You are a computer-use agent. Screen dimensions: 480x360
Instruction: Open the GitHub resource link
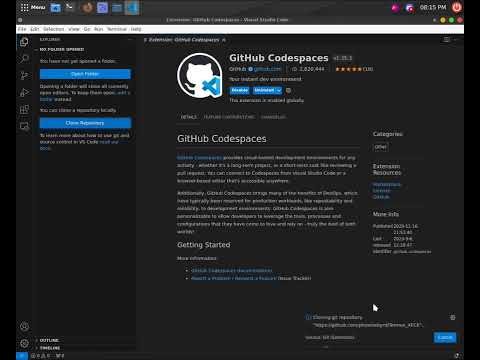click(x=381, y=197)
